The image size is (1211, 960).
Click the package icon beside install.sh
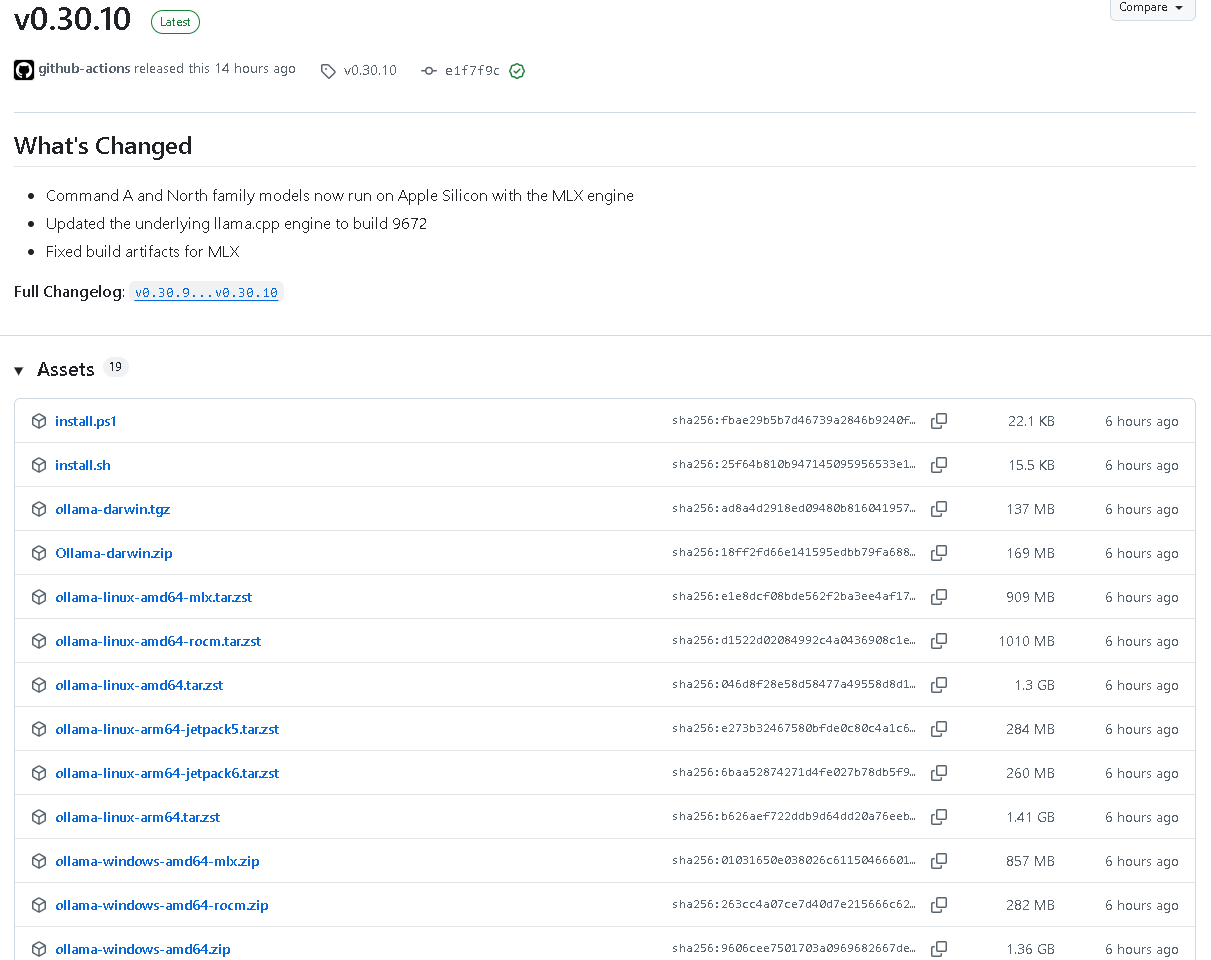(x=39, y=465)
